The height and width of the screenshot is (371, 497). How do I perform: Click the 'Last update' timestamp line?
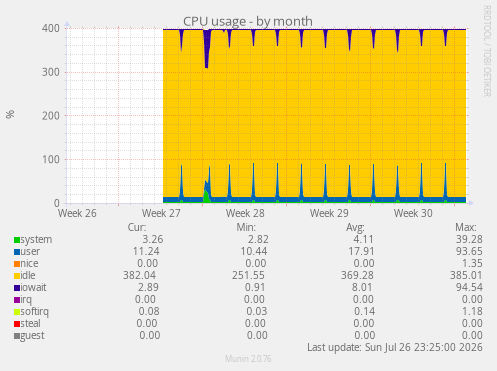[395, 348]
